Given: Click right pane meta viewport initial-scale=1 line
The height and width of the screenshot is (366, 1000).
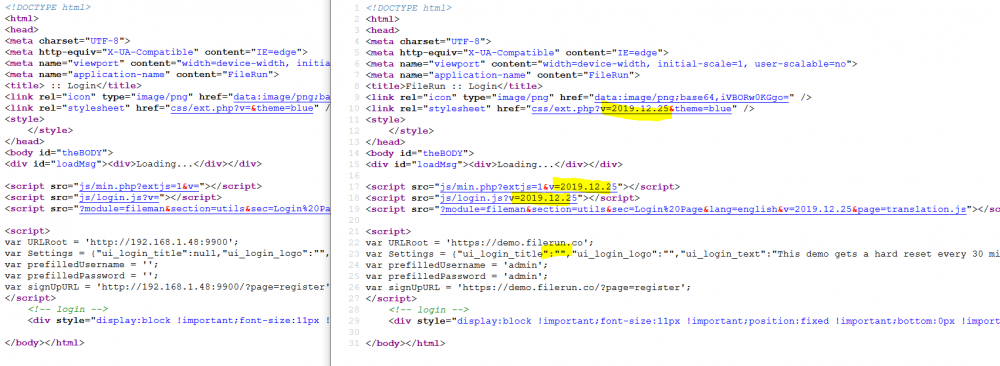Looking at the screenshot, I should [x=611, y=64].
